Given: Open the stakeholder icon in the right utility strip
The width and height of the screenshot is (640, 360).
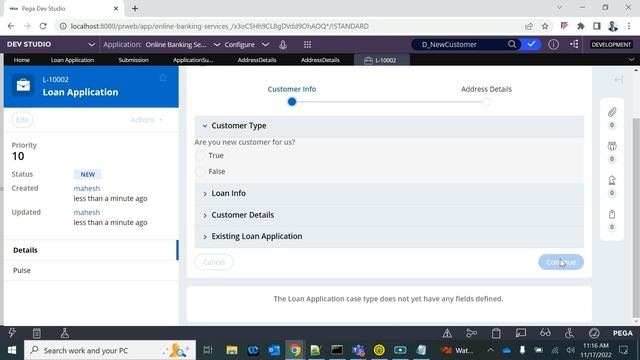Looking at the screenshot, I should 612,180.
